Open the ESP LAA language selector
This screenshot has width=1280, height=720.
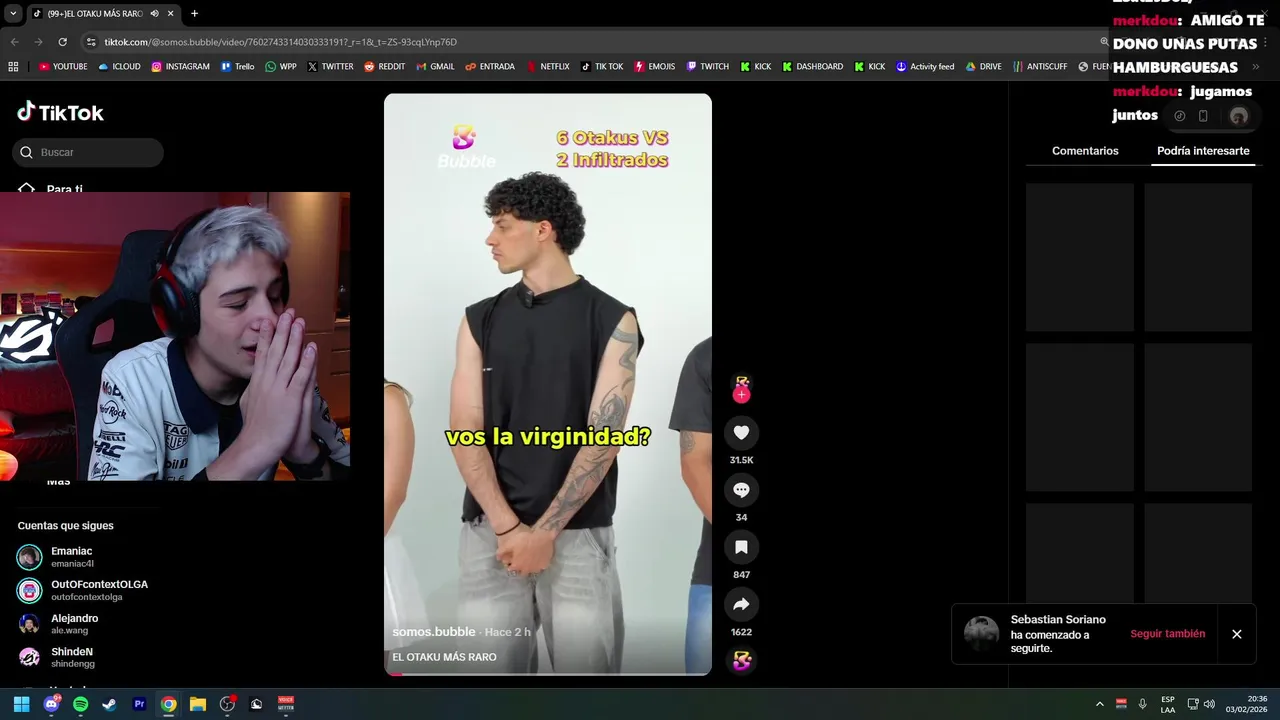pyautogui.click(x=1168, y=704)
